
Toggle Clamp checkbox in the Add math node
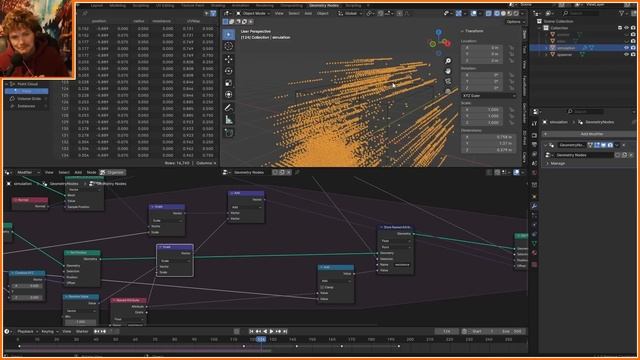(322, 287)
